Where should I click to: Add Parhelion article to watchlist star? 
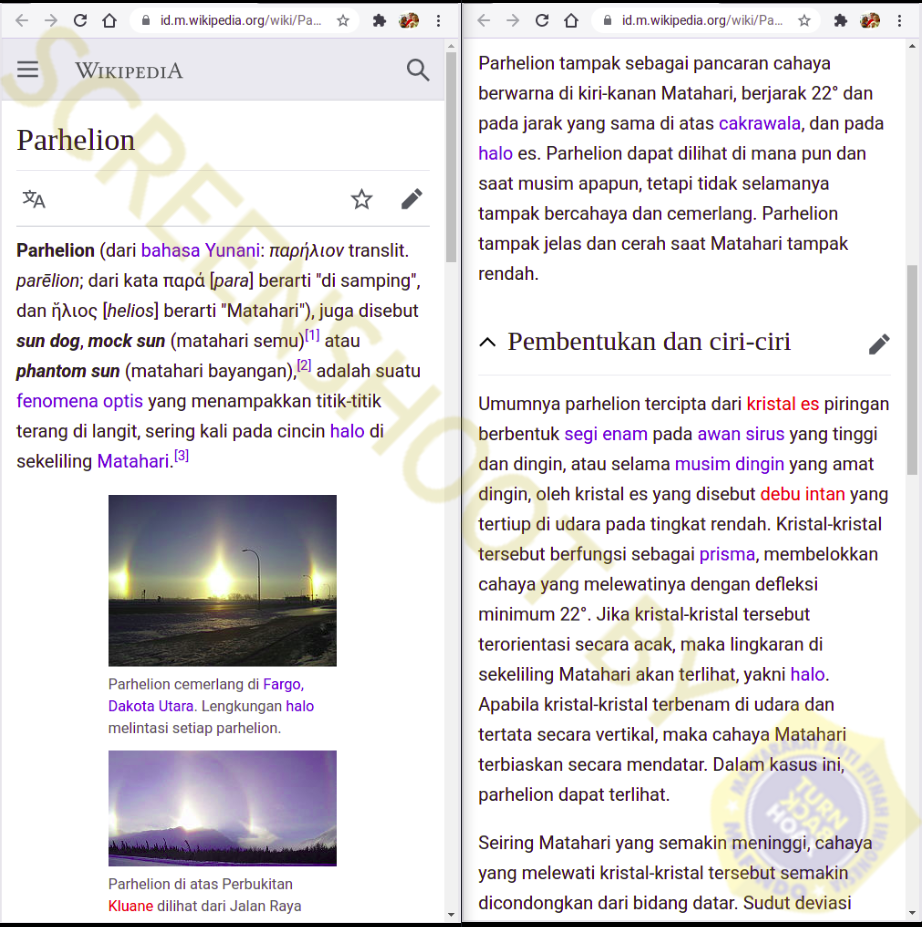(362, 199)
